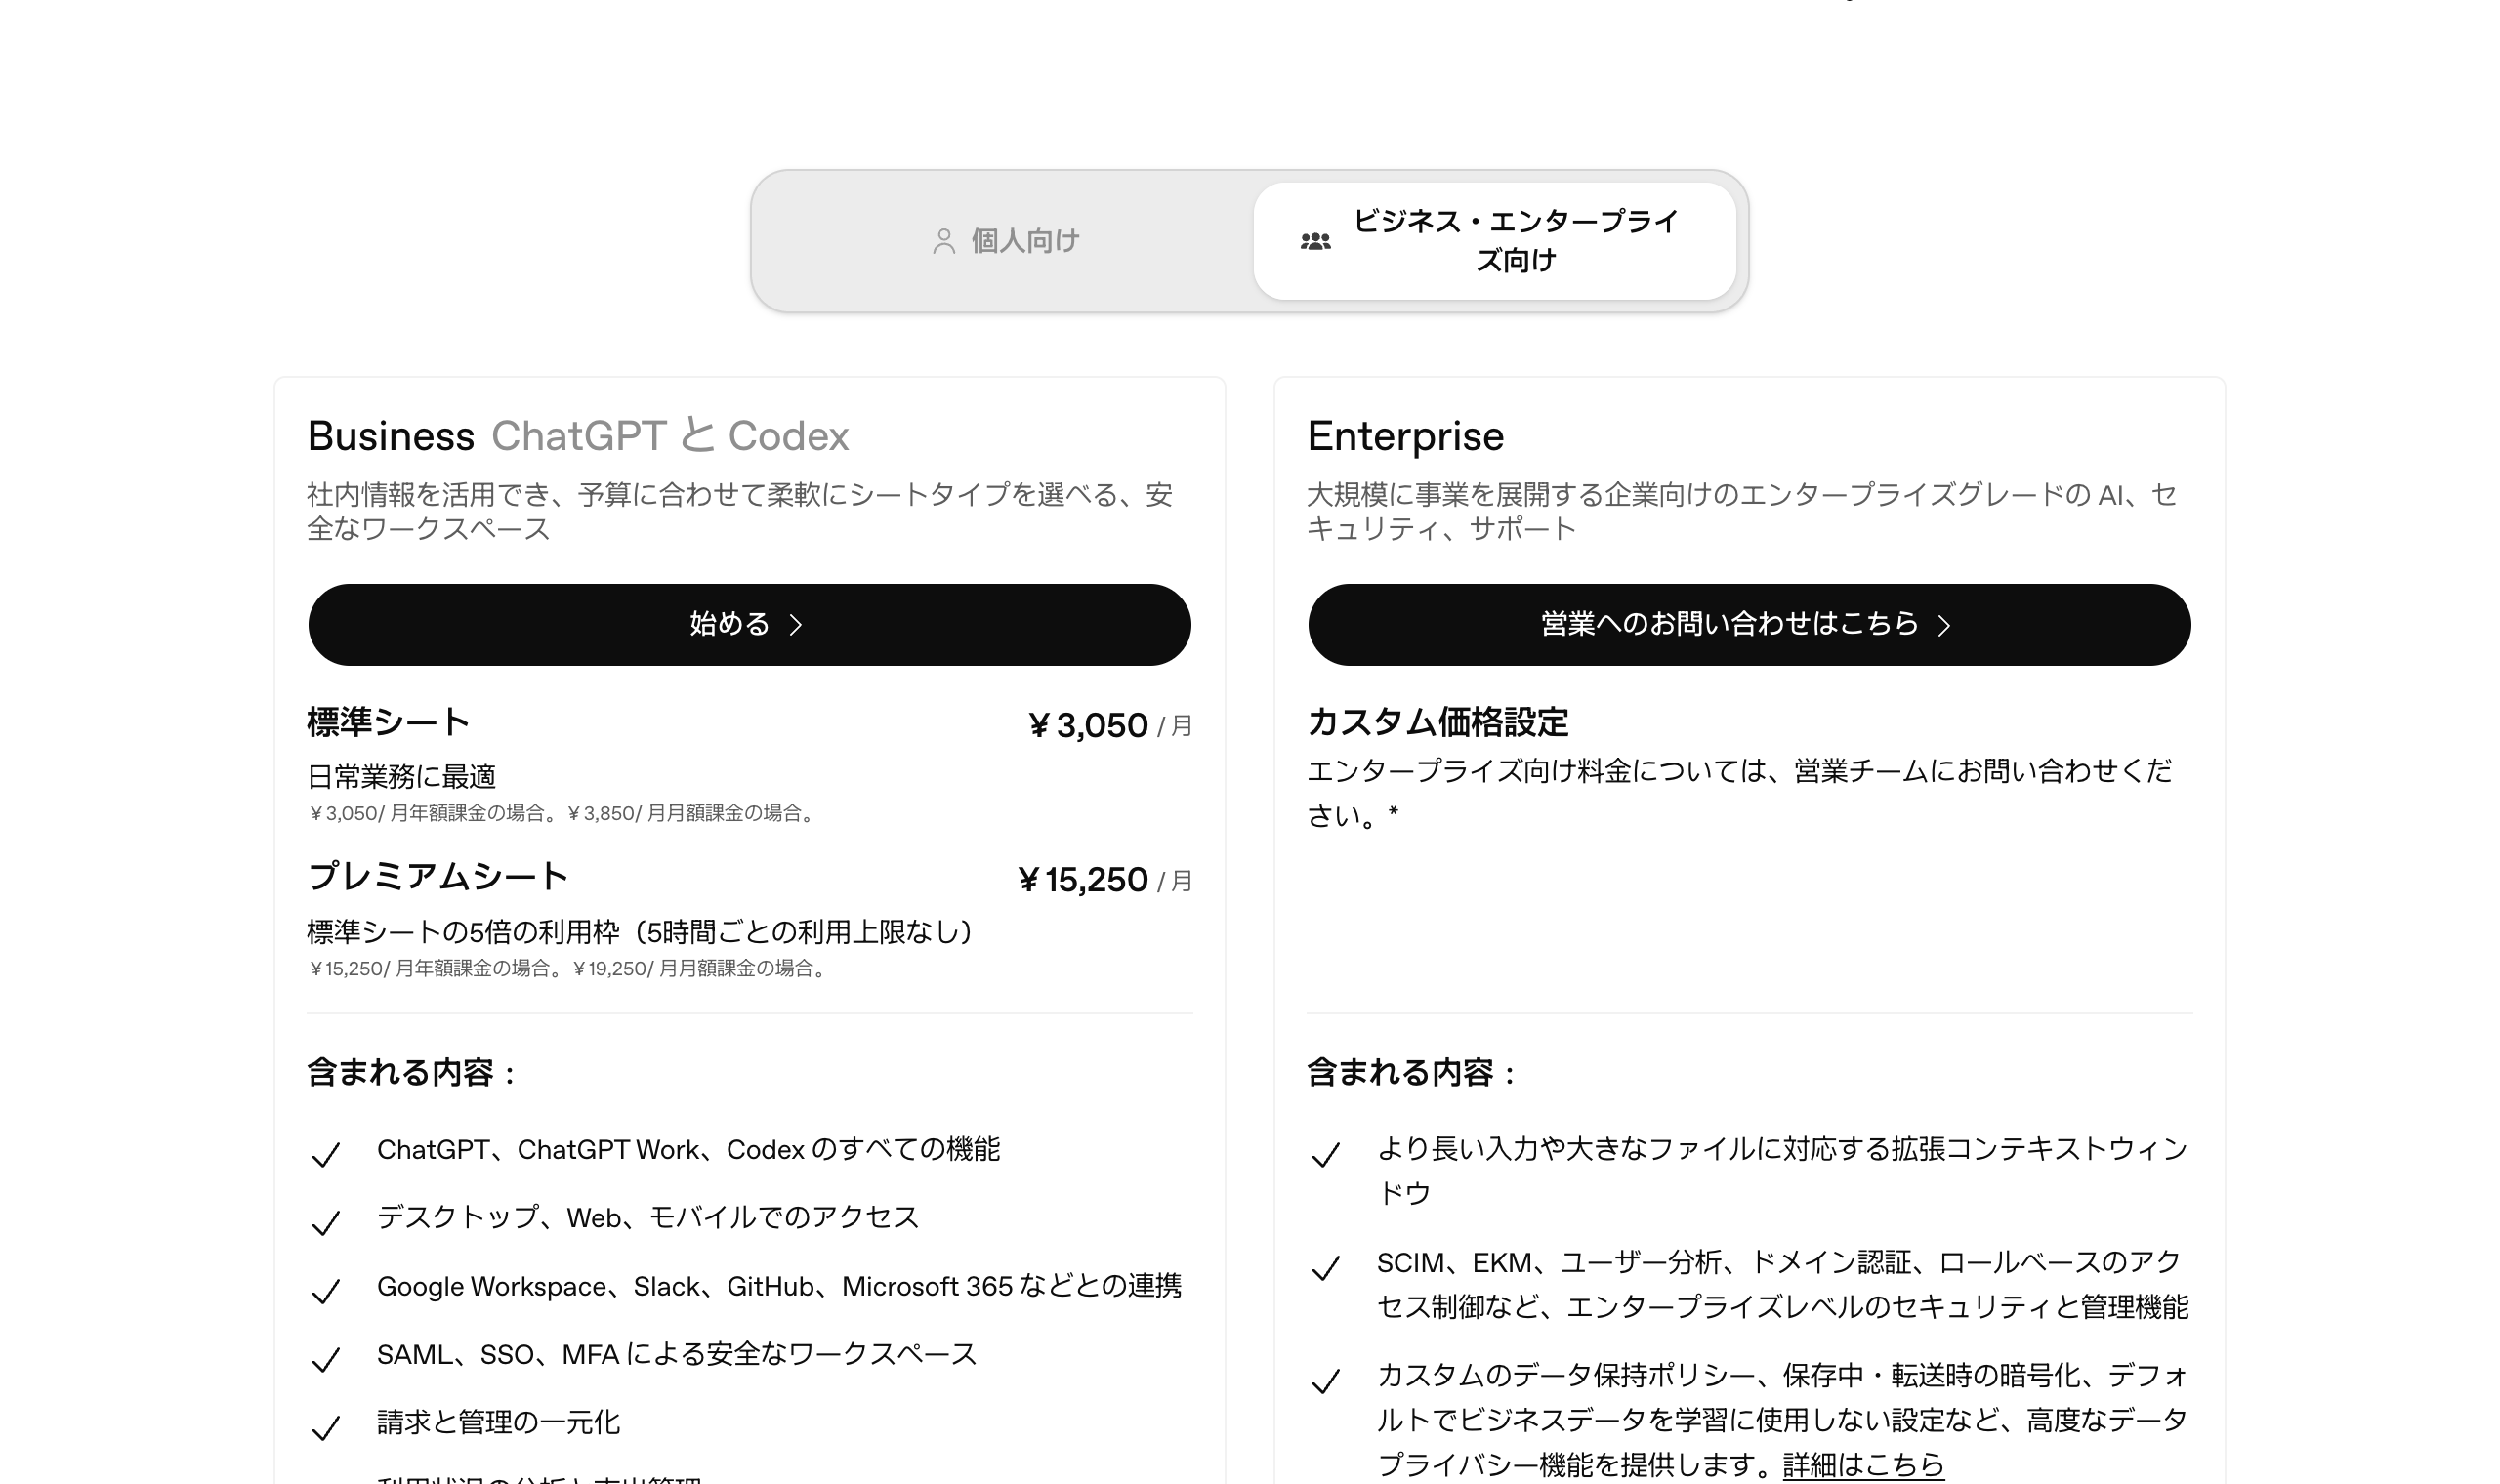2500x1484 pixels.
Task: Click the Enterprise description starting 大規模に事業を展開する
Action: coord(1742,512)
